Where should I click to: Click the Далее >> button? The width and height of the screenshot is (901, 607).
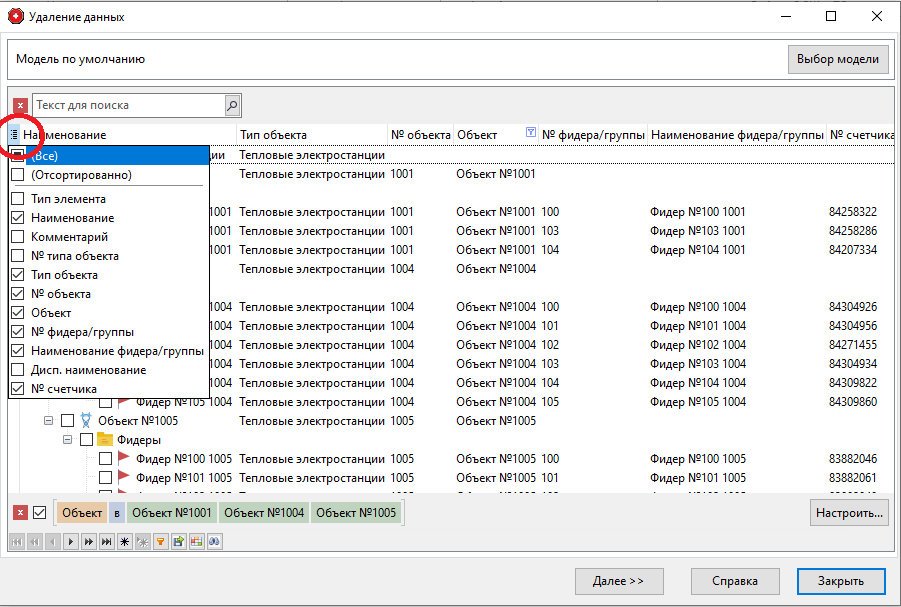tap(619, 581)
